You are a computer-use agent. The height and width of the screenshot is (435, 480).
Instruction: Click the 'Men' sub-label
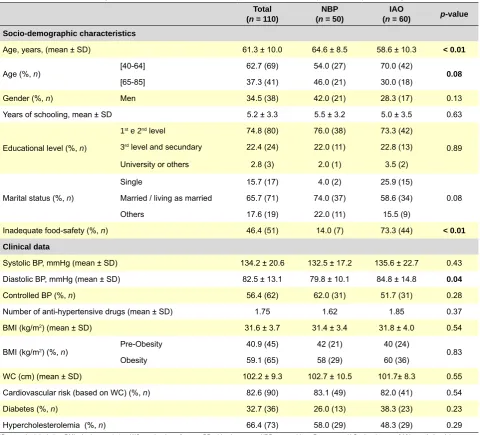point(128,98)
